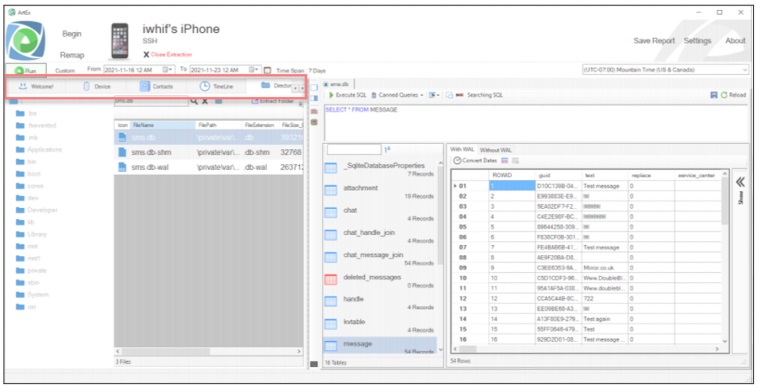The height and width of the screenshot is (387, 757).
Task: Open the Canned Queries dropdown
Action: click(x=397, y=95)
